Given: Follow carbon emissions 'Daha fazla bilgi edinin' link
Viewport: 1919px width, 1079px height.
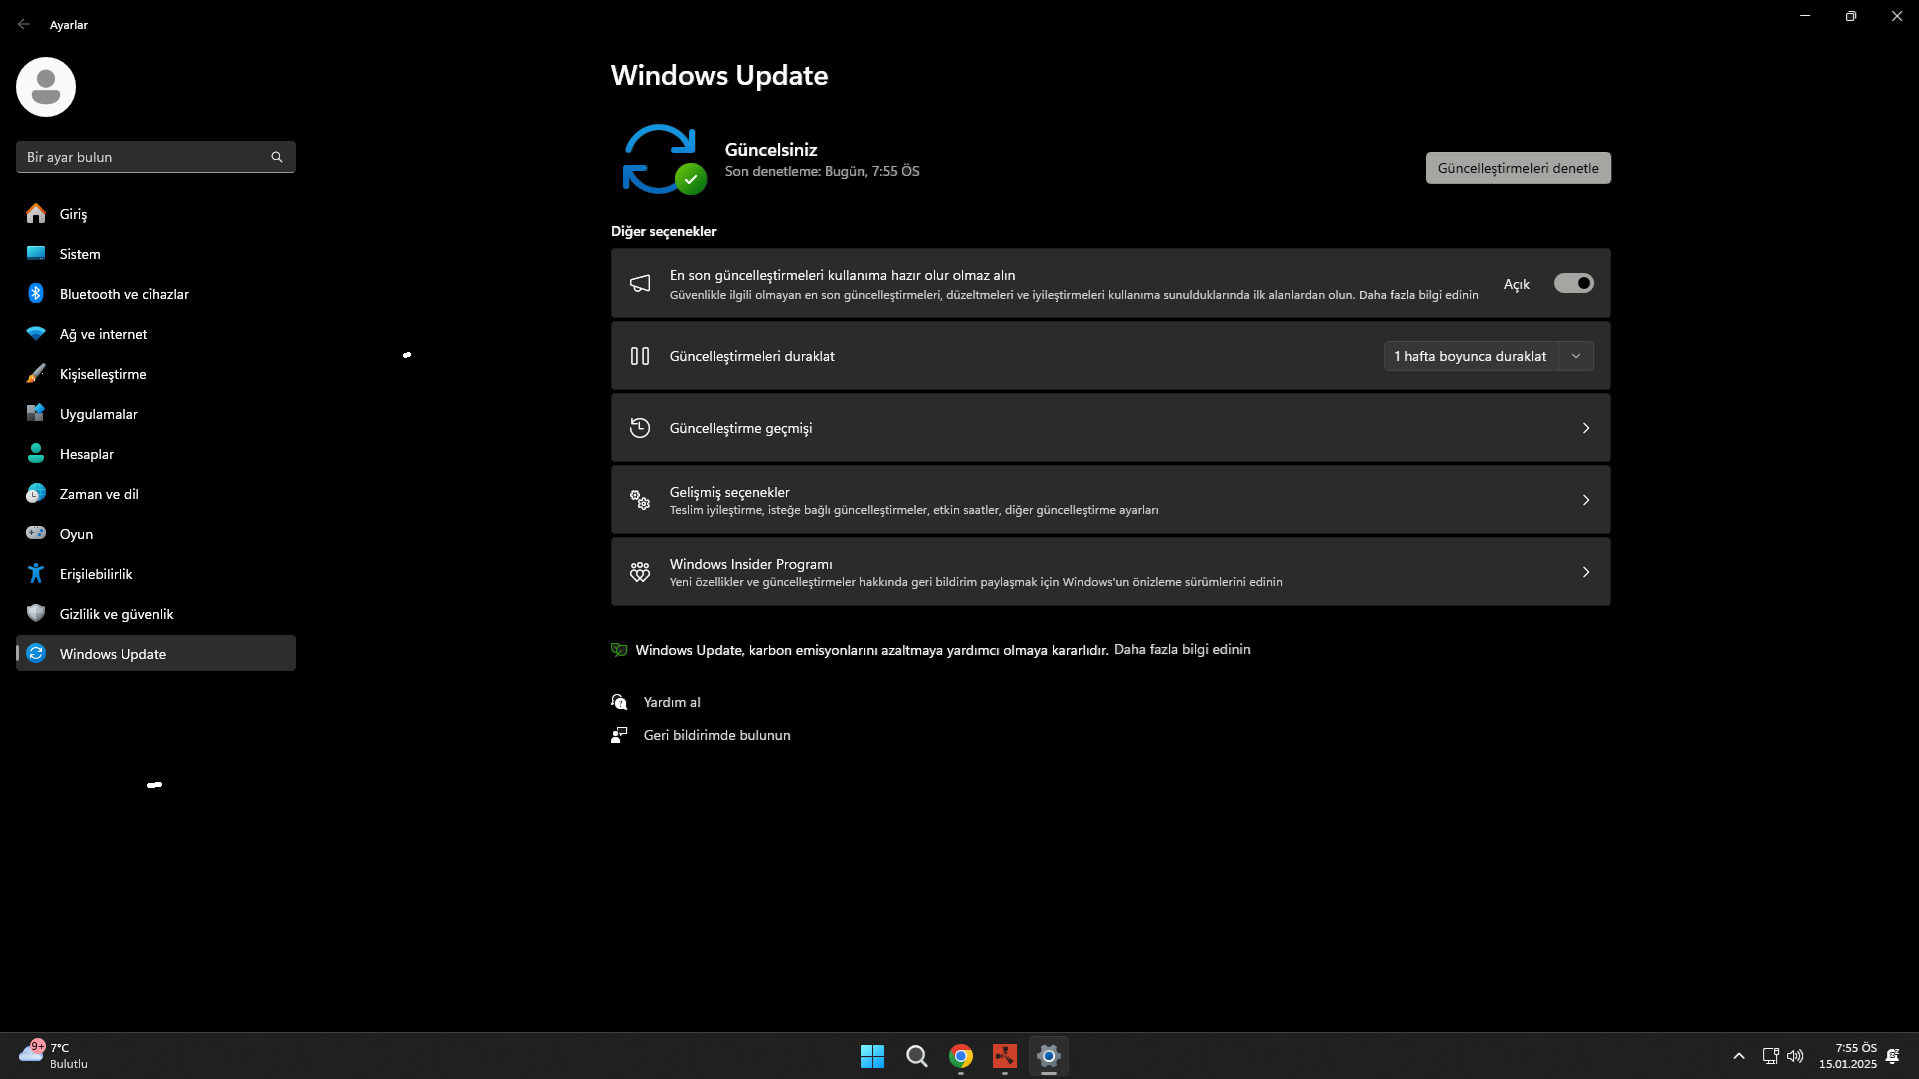Looking at the screenshot, I should pyautogui.click(x=1182, y=650).
